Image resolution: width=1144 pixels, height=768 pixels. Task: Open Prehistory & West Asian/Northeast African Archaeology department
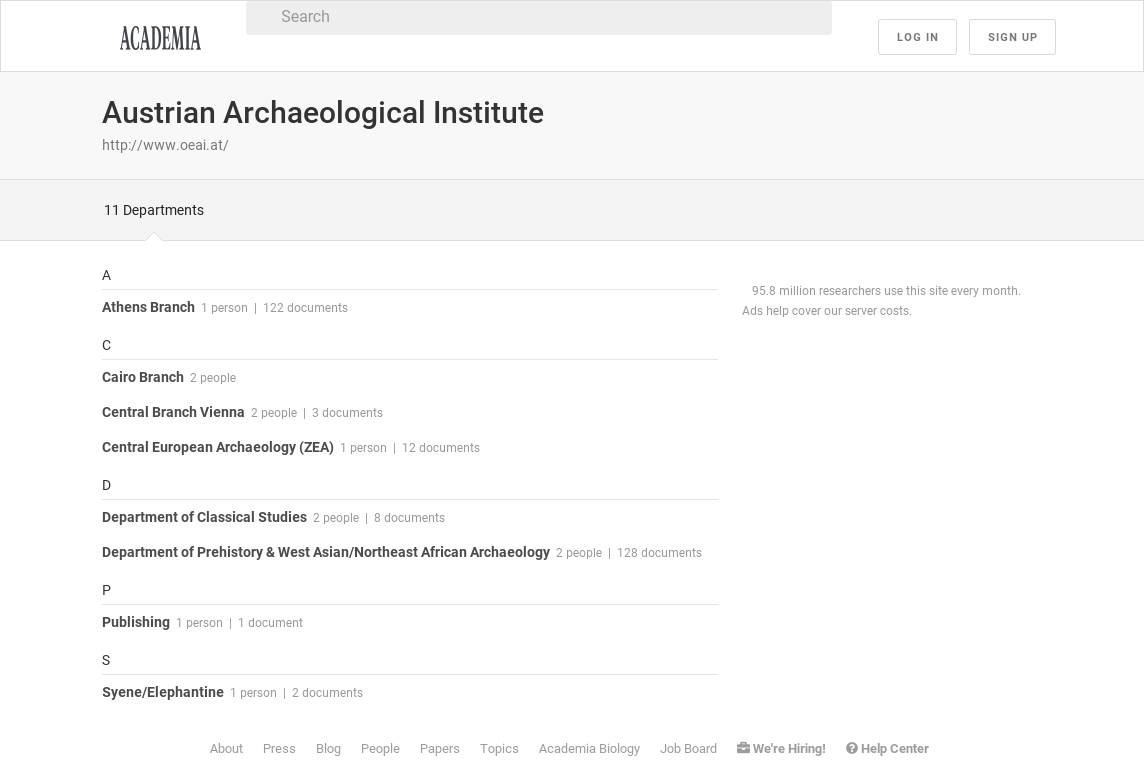[x=326, y=552]
